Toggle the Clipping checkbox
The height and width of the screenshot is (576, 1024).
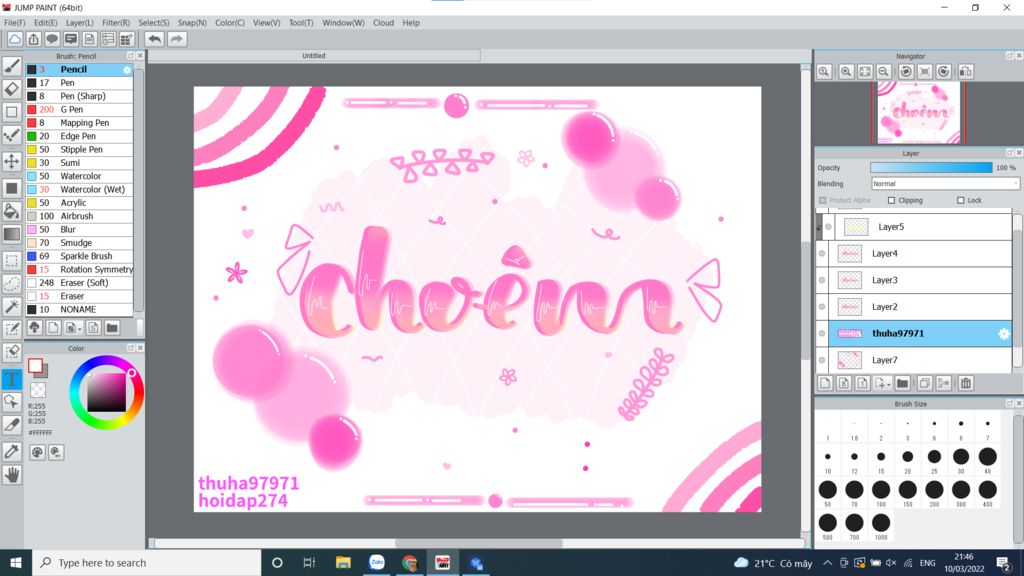coord(891,200)
